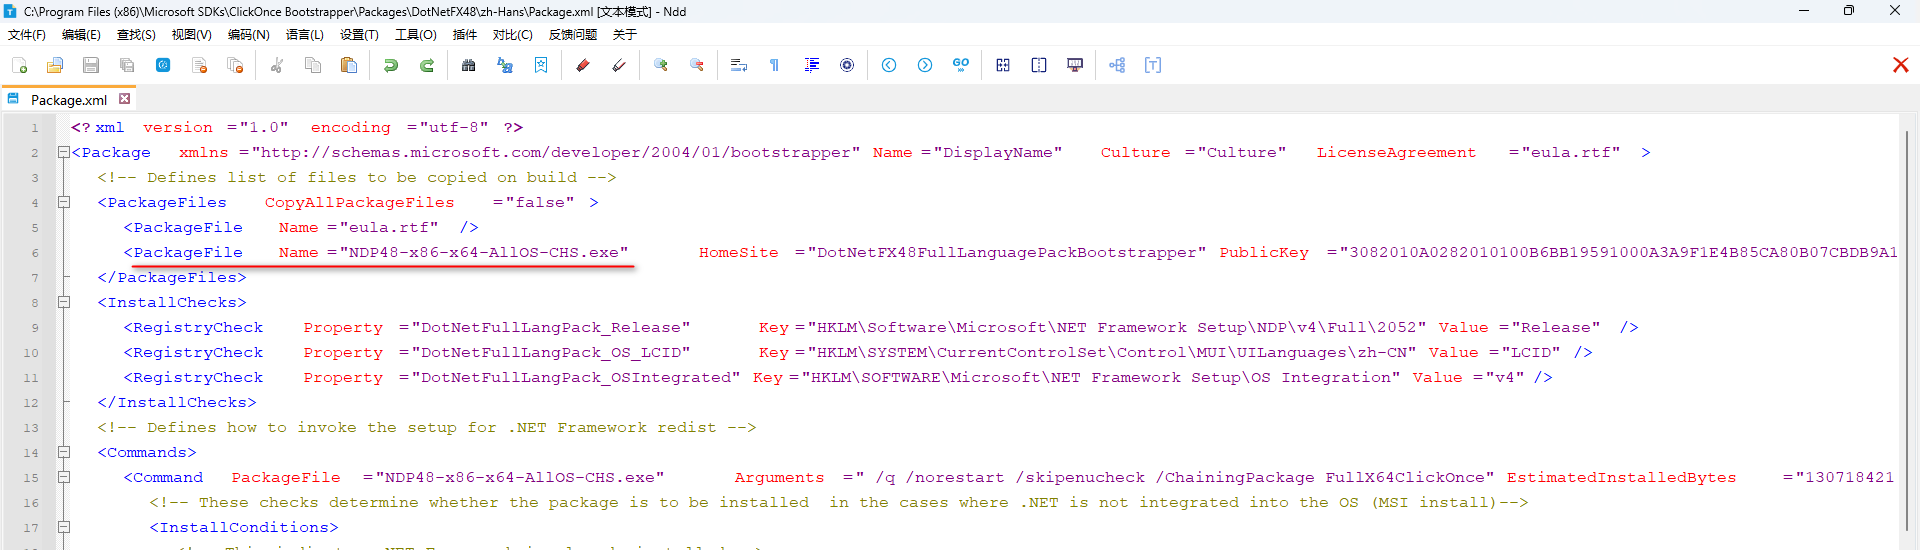The height and width of the screenshot is (550, 1920).
Task: Click the red X at toolbar right end
Action: (x=1901, y=65)
